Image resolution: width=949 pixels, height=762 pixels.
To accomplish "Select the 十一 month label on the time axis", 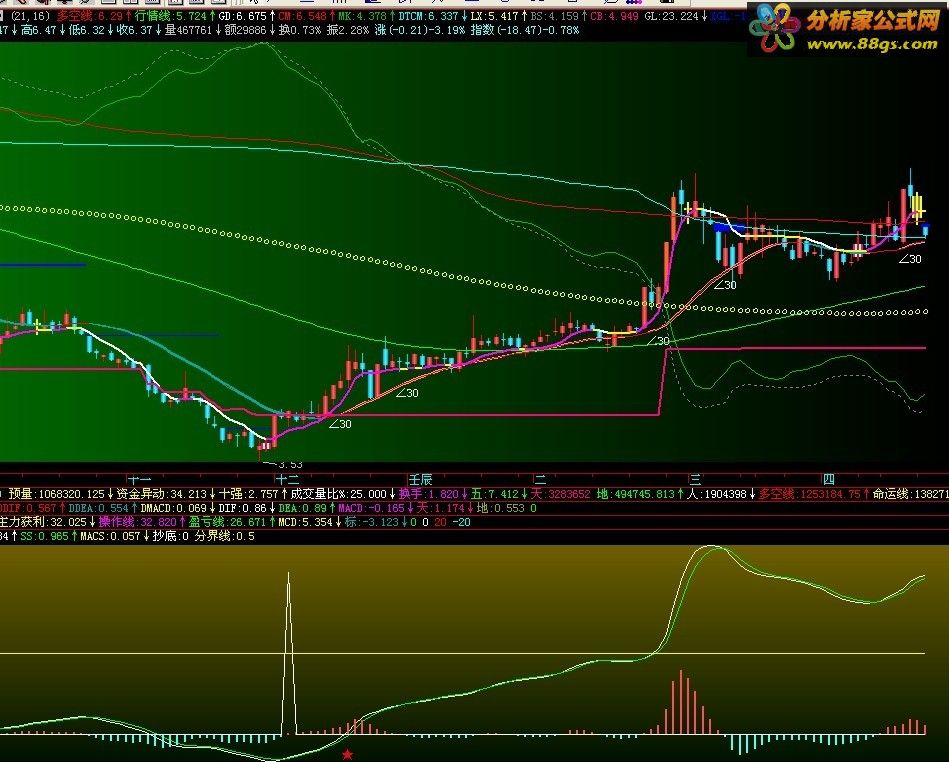I will pos(139,479).
